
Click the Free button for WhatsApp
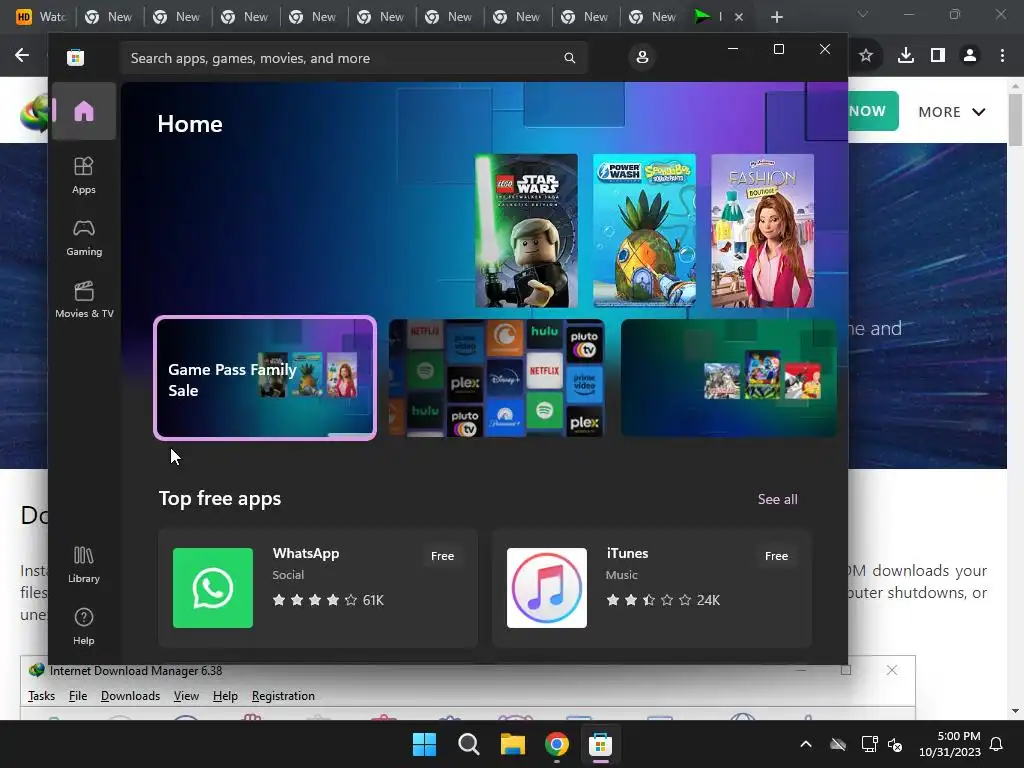(x=442, y=556)
